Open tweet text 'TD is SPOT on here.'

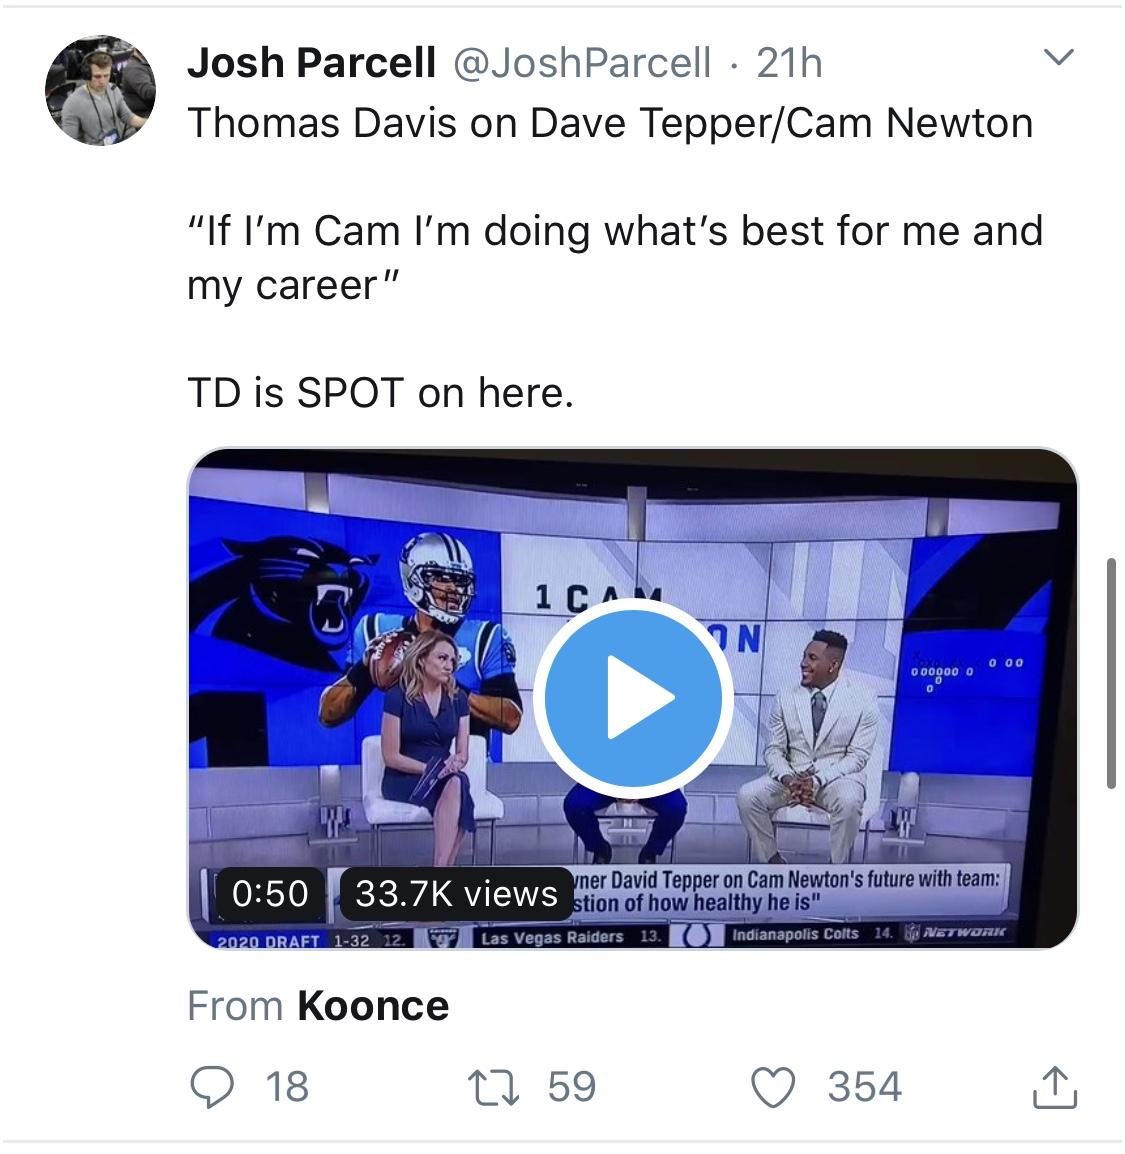[x=380, y=392]
